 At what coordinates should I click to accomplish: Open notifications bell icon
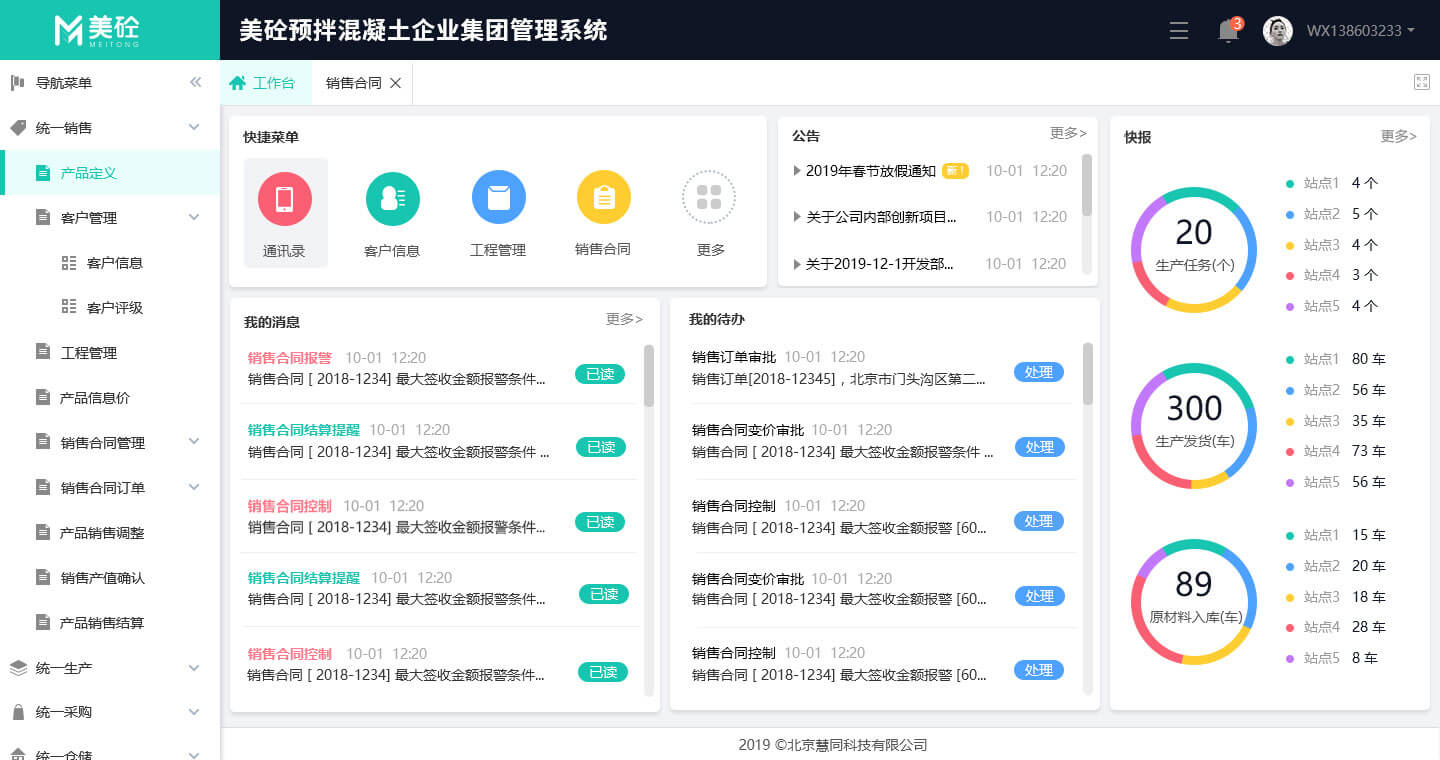click(x=1228, y=31)
